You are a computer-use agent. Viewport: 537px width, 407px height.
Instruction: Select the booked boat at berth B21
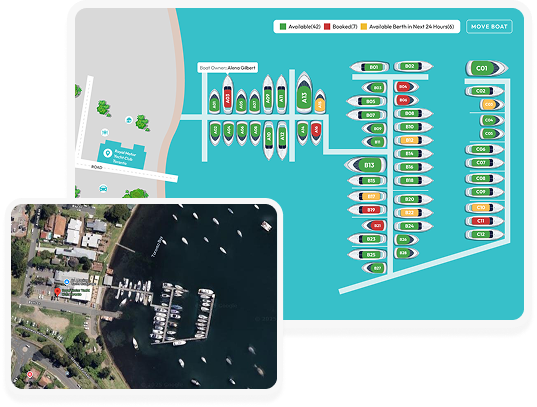click(374, 225)
